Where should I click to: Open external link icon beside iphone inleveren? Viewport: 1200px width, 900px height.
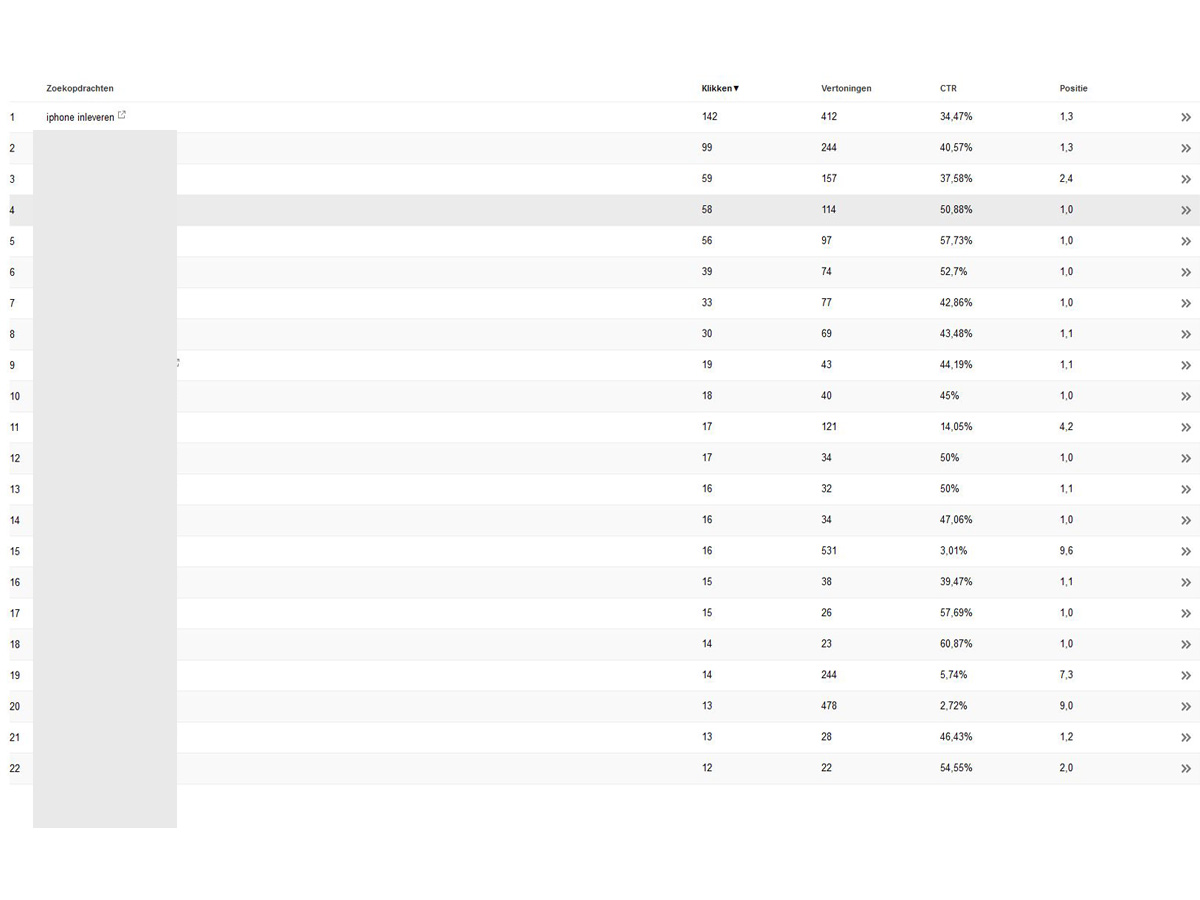(x=122, y=115)
